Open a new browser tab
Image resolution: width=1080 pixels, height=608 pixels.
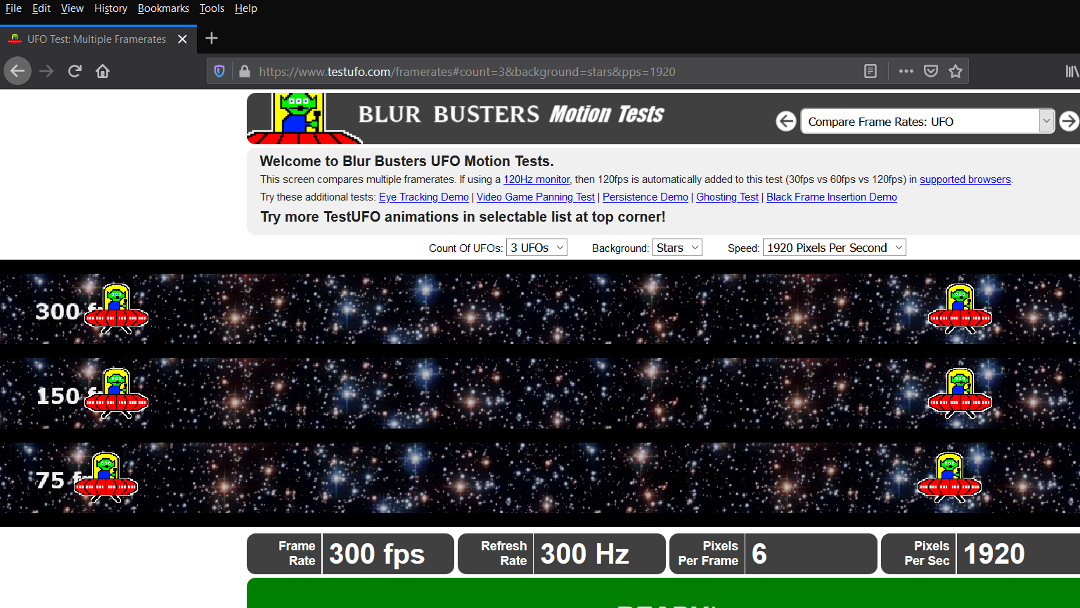211,39
